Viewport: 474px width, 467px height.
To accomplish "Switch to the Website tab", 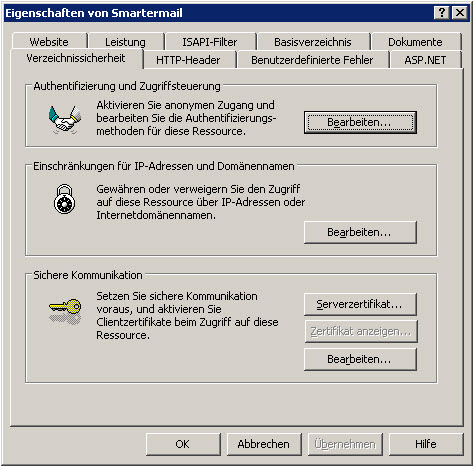I will [x=49, y=42].
